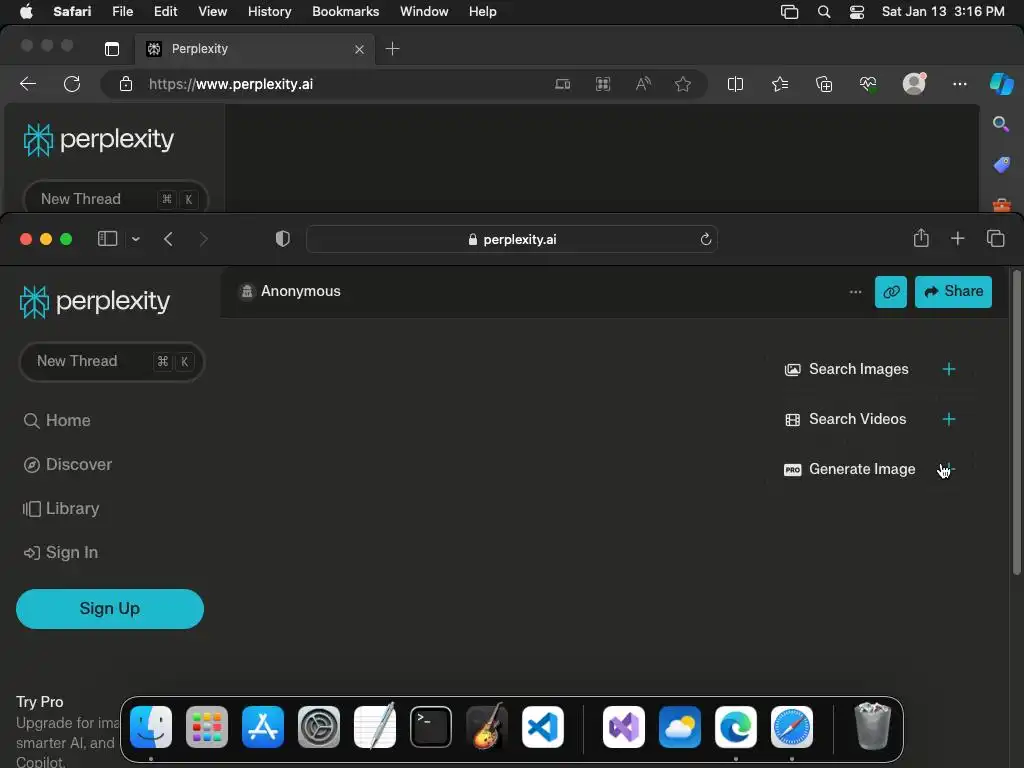Expand the Safari sidebar dropdown chevron
The height and width of the screenshot is (768, 1024).
[136, 239]
